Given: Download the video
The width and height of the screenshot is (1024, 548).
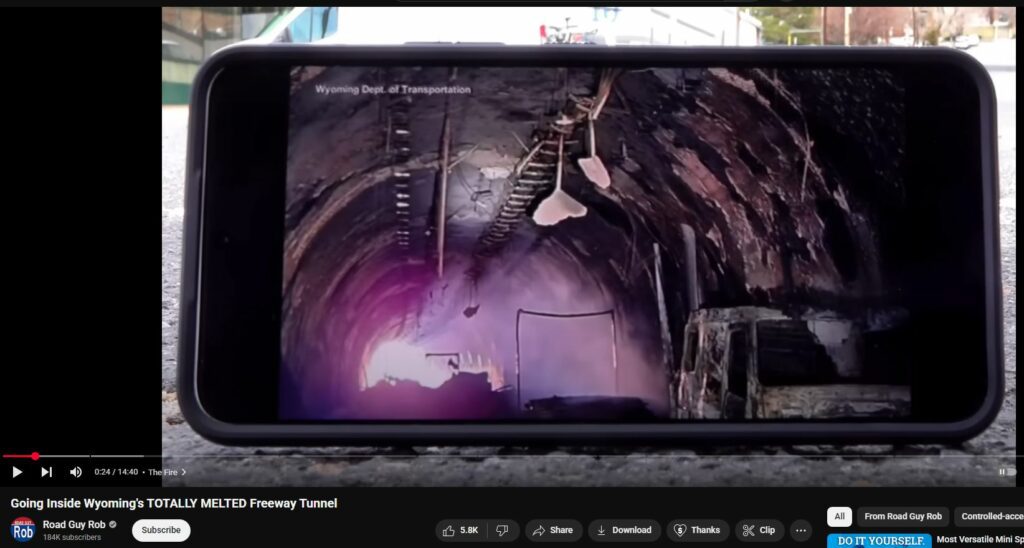Looking at the screenshot, I should pos(624,530).
